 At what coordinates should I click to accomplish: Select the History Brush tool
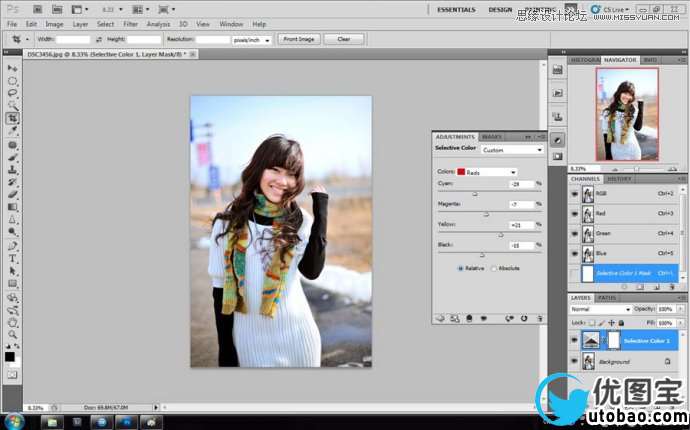coord(12,182)
